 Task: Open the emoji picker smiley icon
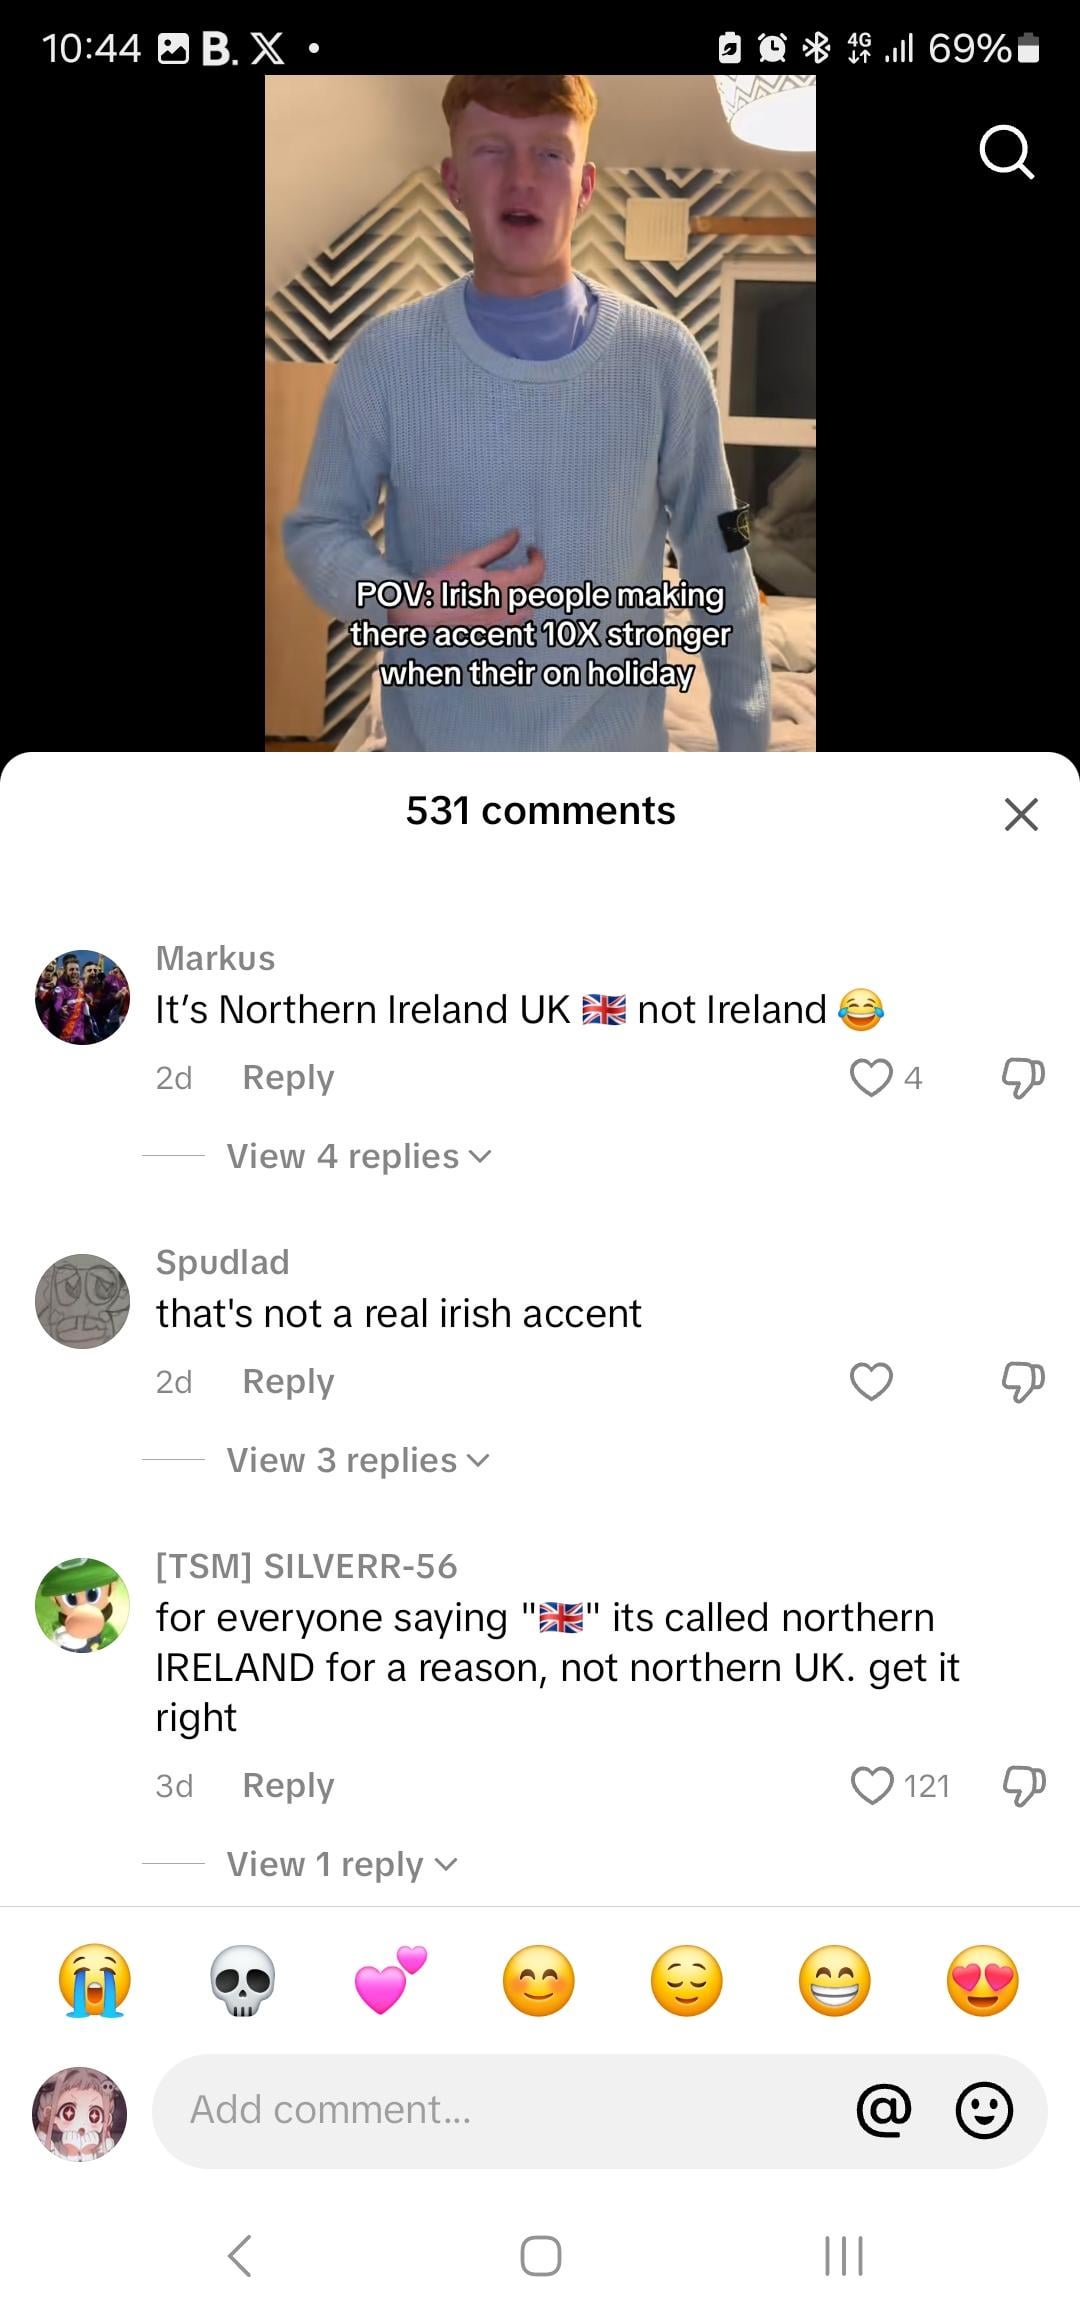(x=984, y=2110)
